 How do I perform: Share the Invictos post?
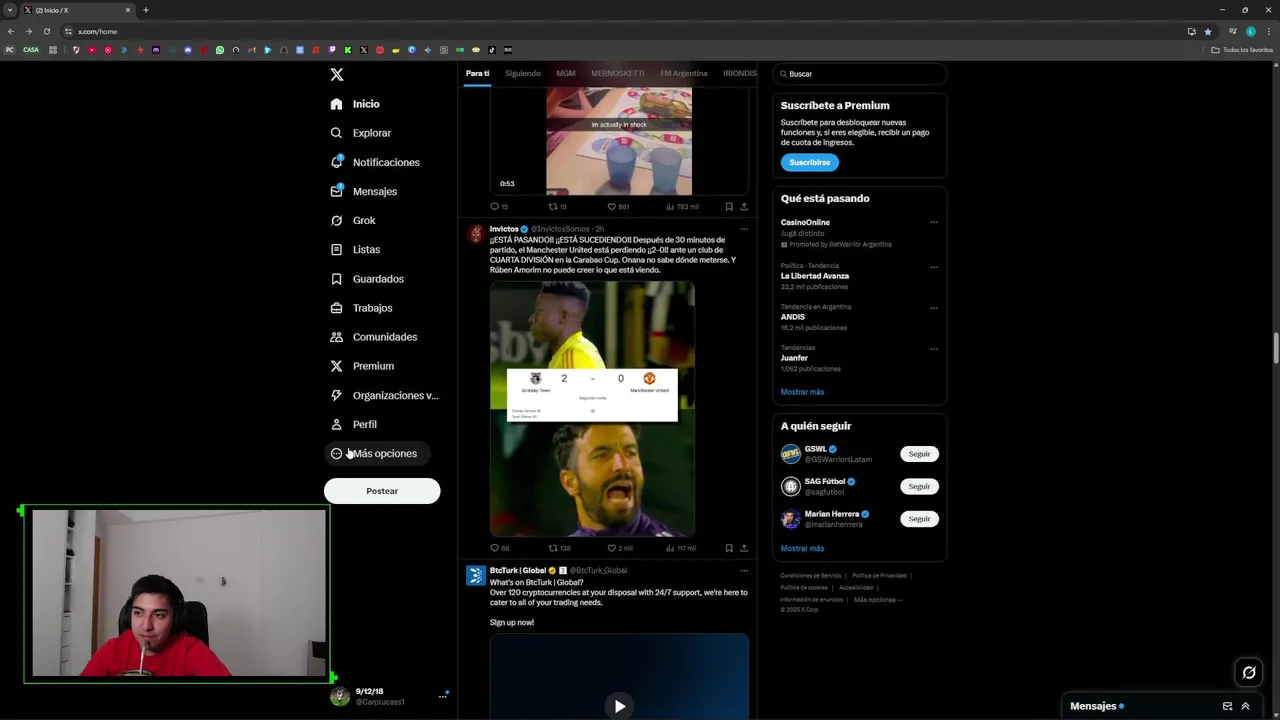pos(744,548)
